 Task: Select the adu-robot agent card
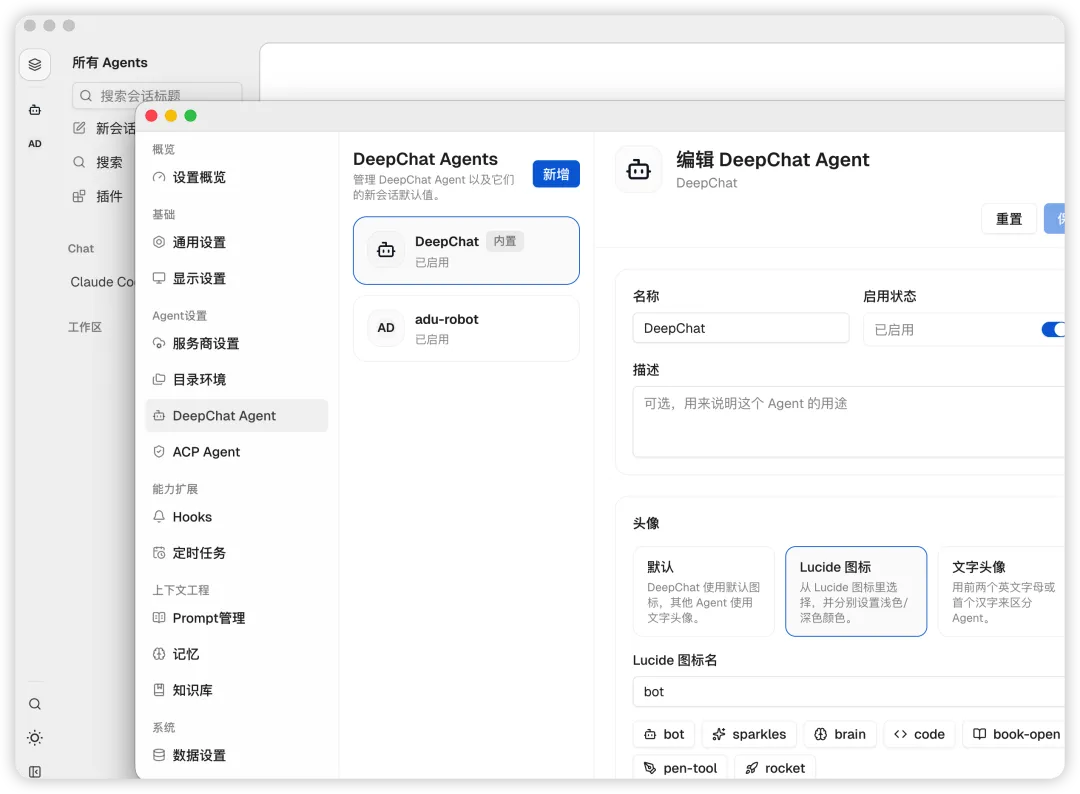(466, 328)
